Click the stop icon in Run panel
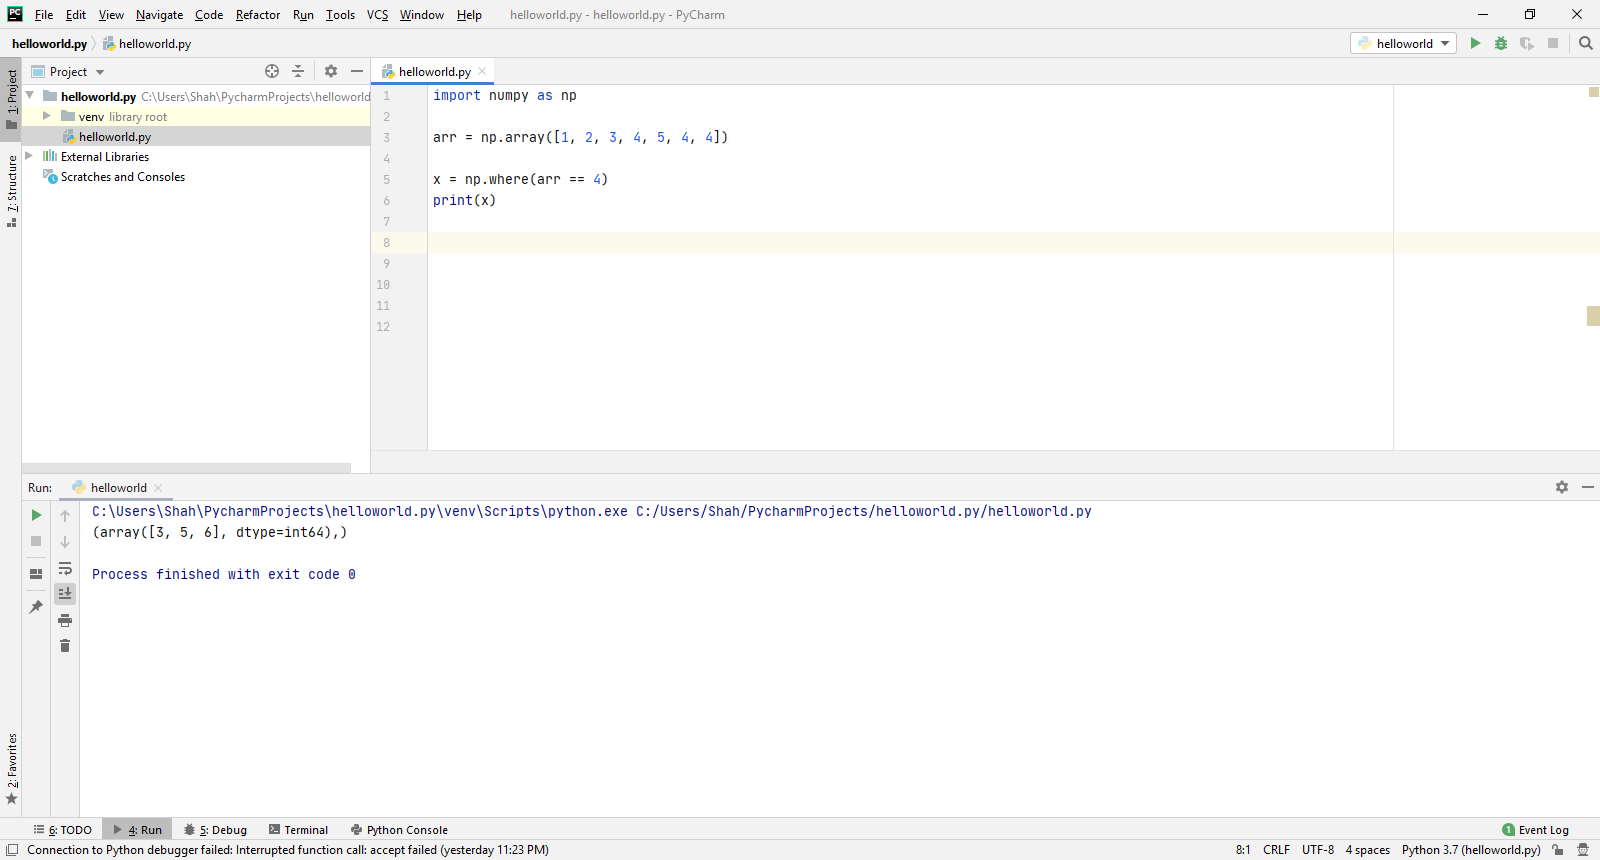Screen dimensions: 1600x860 [x=36, y=541]
